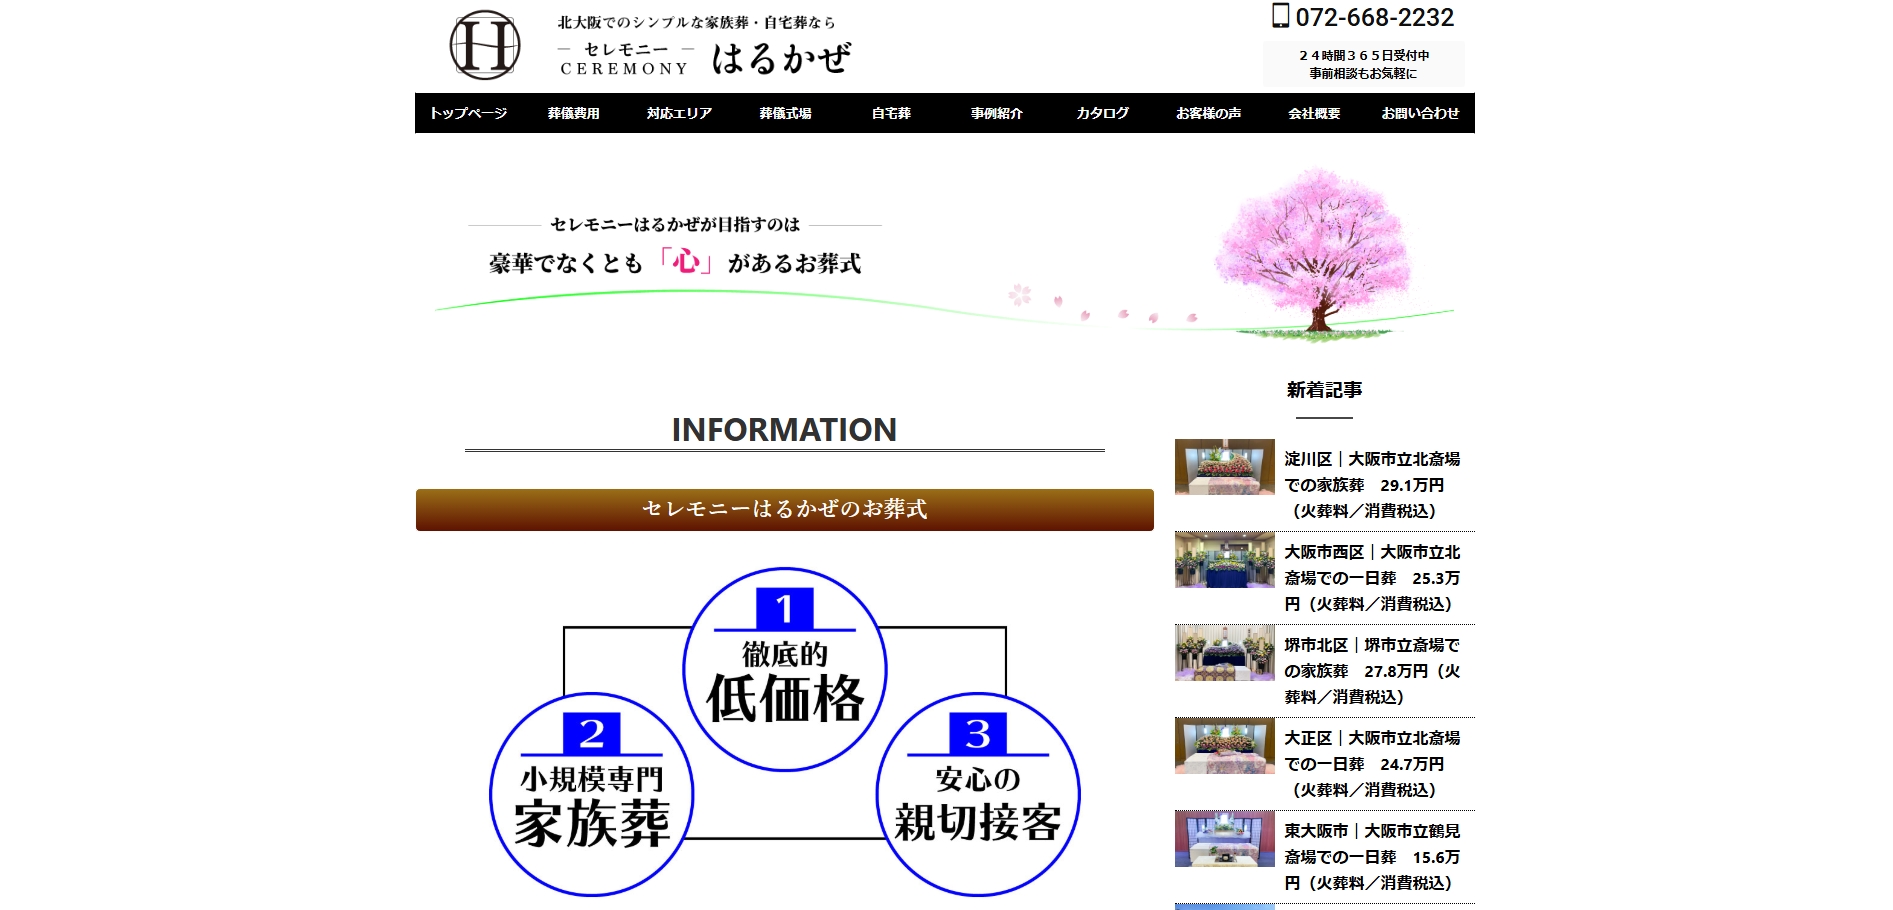Select 葬儀式場 in the navigation bar
Screen dimensions: 1893x910
[x=785, y=113]
